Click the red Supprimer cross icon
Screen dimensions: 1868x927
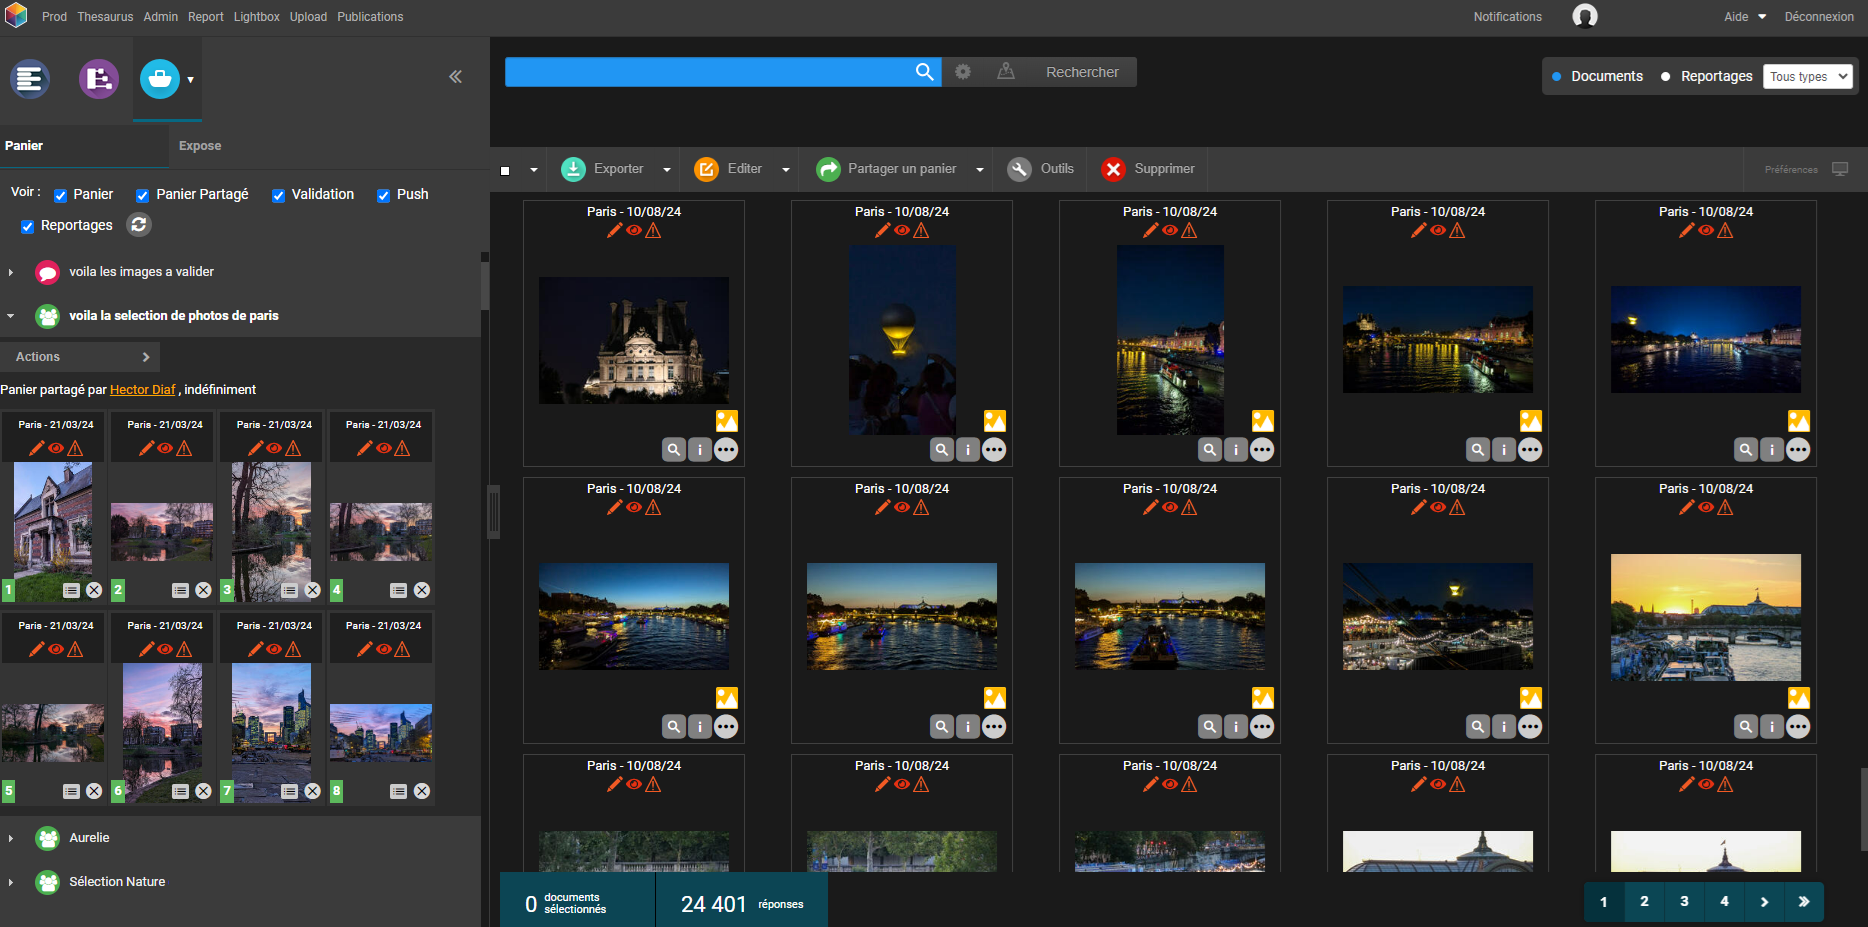coord(1113,169)
